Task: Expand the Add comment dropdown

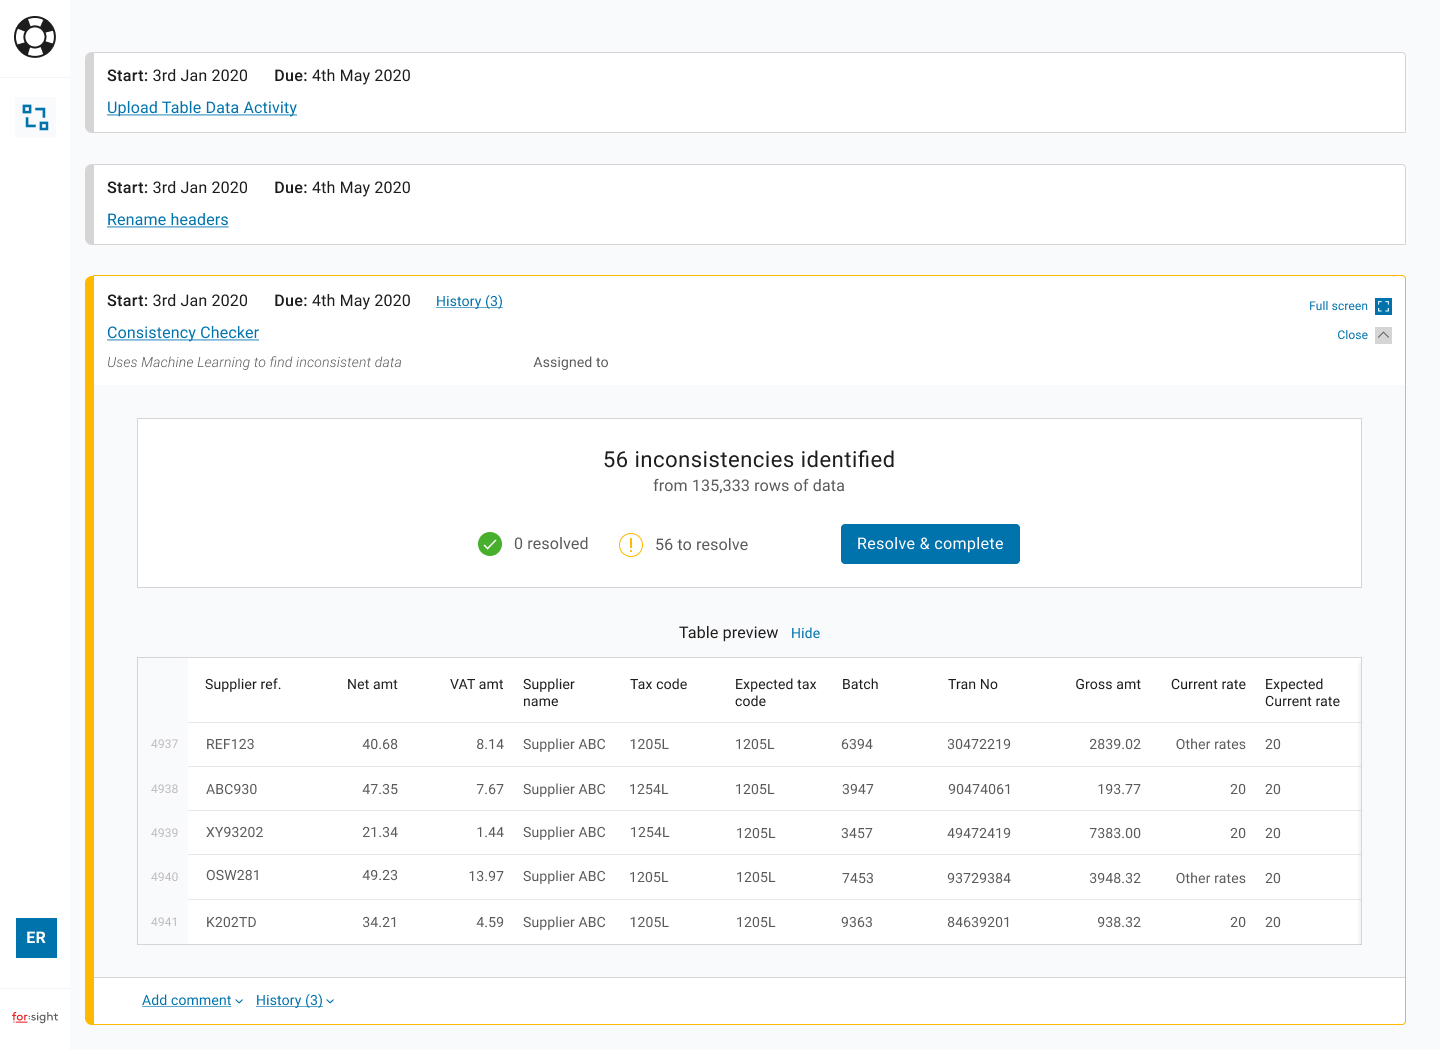Action: point(192,1001)
